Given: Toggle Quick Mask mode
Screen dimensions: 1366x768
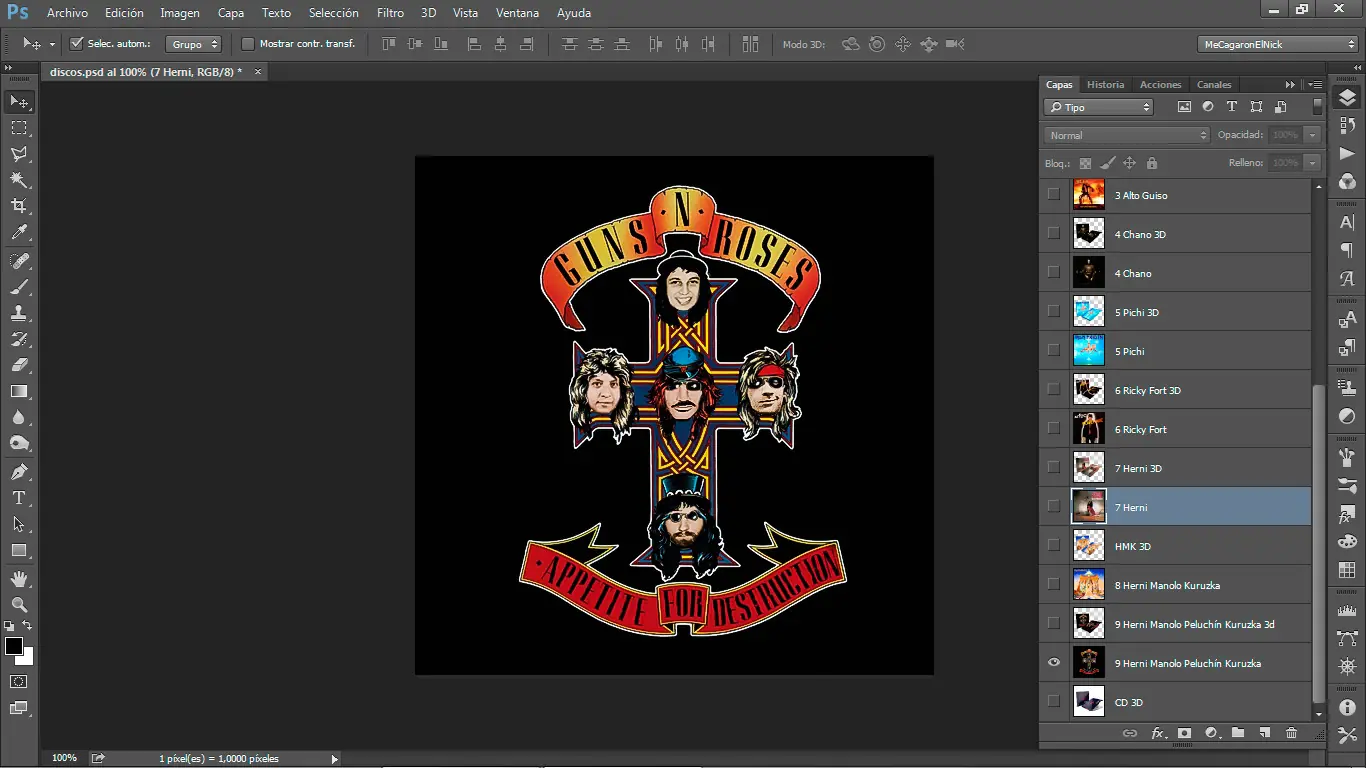Looking at the screenshot, I should (19, 682).
